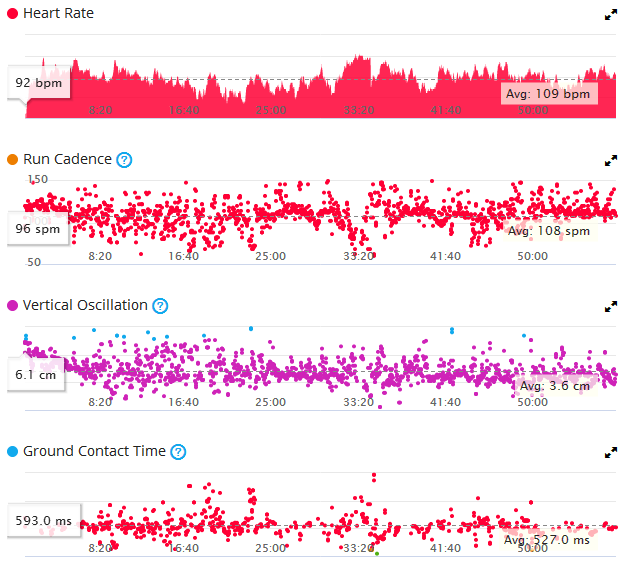
Task: Expand the Heart Rate chart to fullscreen
Action: pyautogui.click(x=610, y=15)
